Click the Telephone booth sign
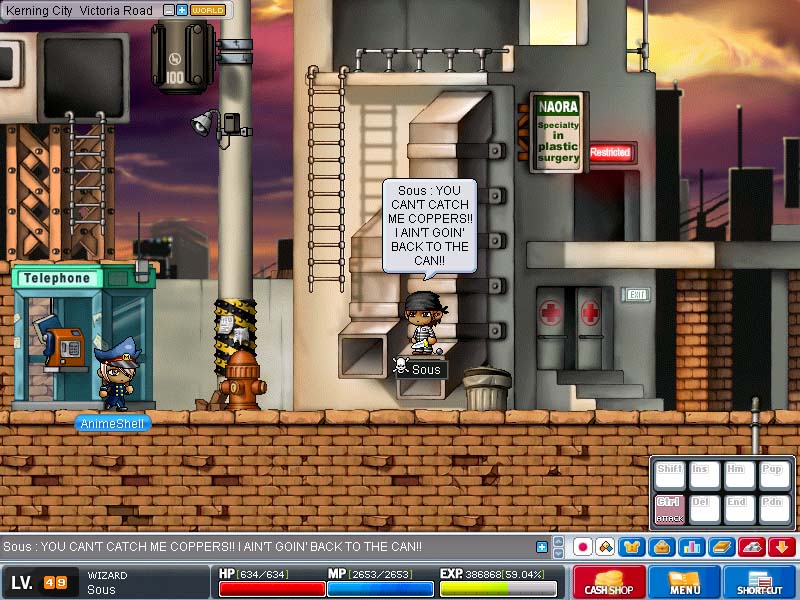Image resolution: width=800 pixels, height=600 pixels. coord(57,278)
